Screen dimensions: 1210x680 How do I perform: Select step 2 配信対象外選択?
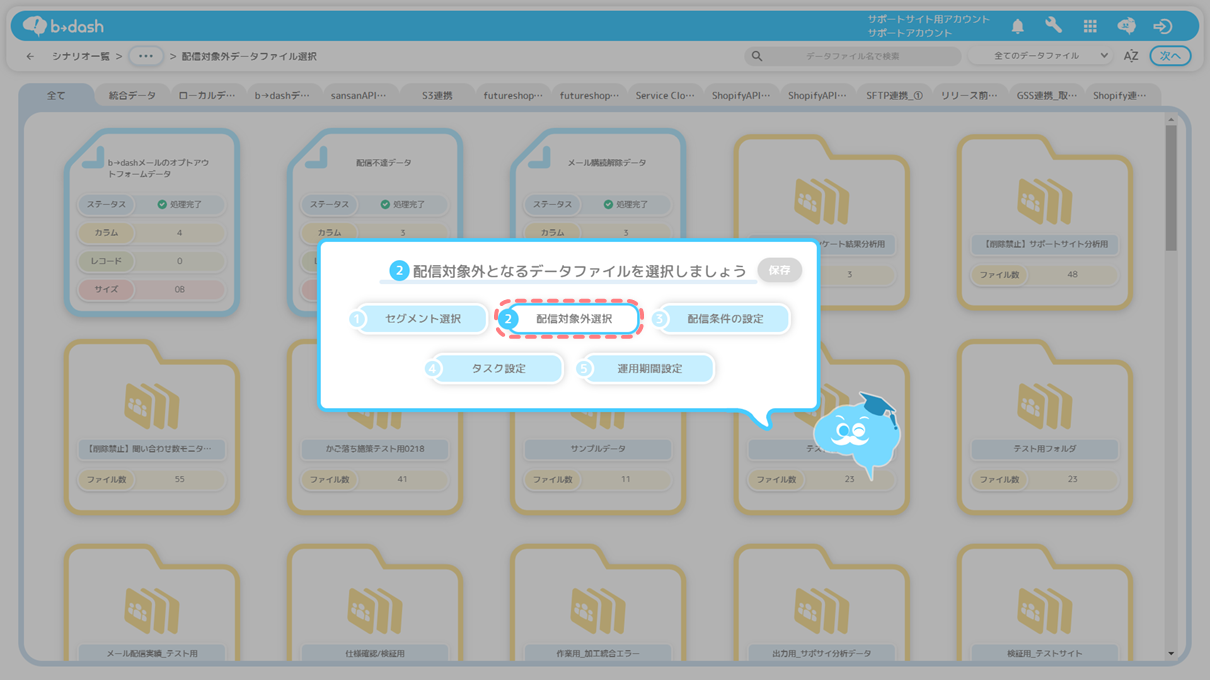[x=570, y=319]
